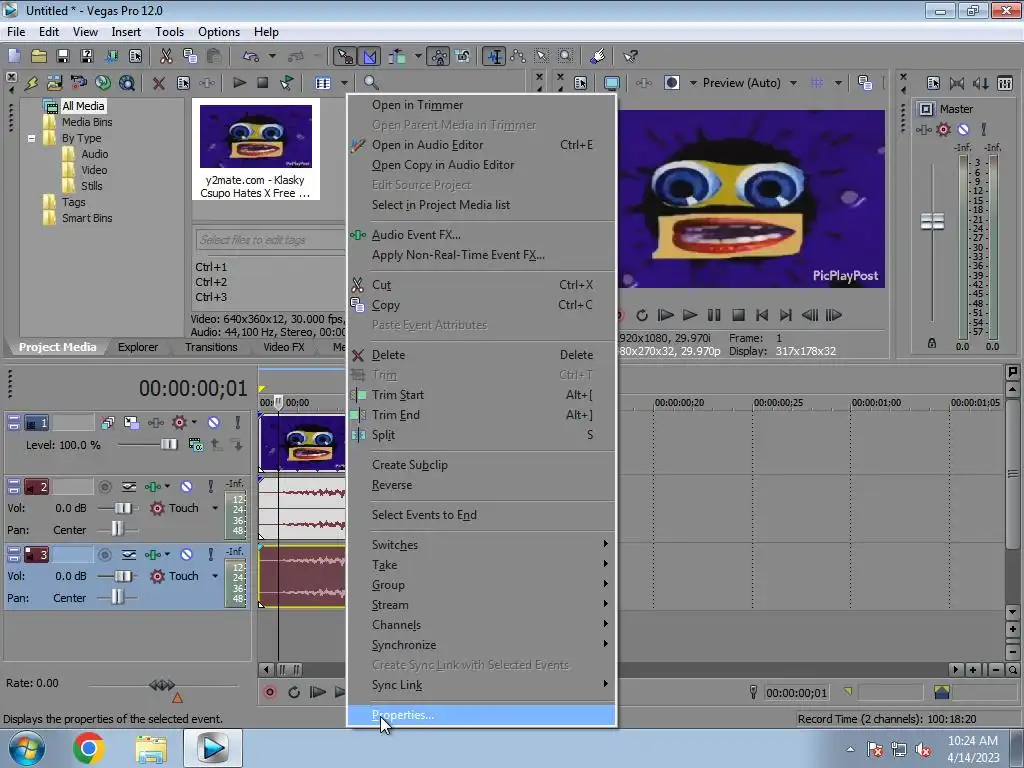Screen dimensions: 1024x768
Task: Choose Split in the context menu
Action: coord(481,435)
